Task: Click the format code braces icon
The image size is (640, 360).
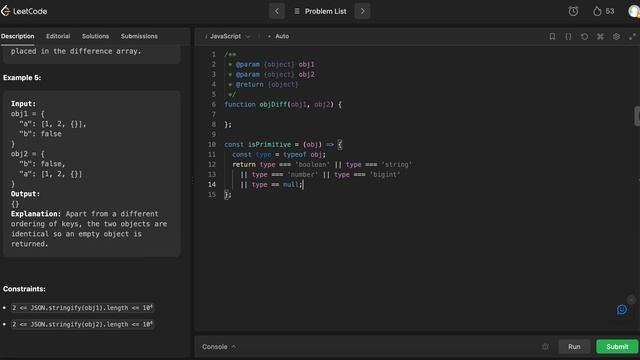Action: [568, 36]
